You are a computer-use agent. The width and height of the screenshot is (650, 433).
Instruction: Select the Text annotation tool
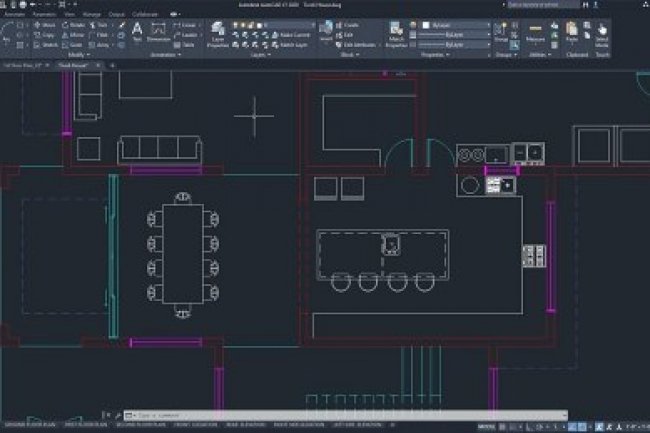click(x=137, y=32)
